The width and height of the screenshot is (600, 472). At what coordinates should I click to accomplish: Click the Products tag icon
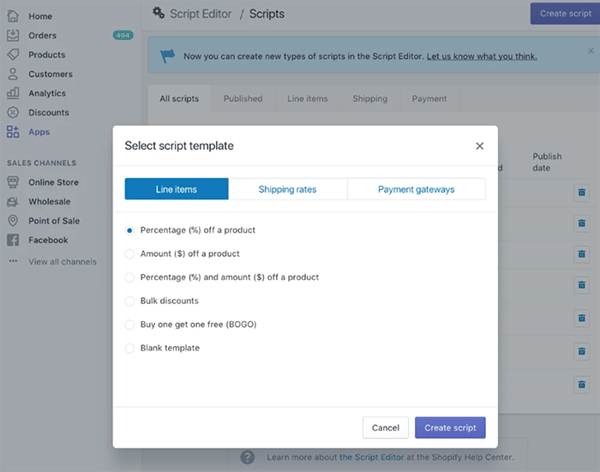click(x=13, y=54)
